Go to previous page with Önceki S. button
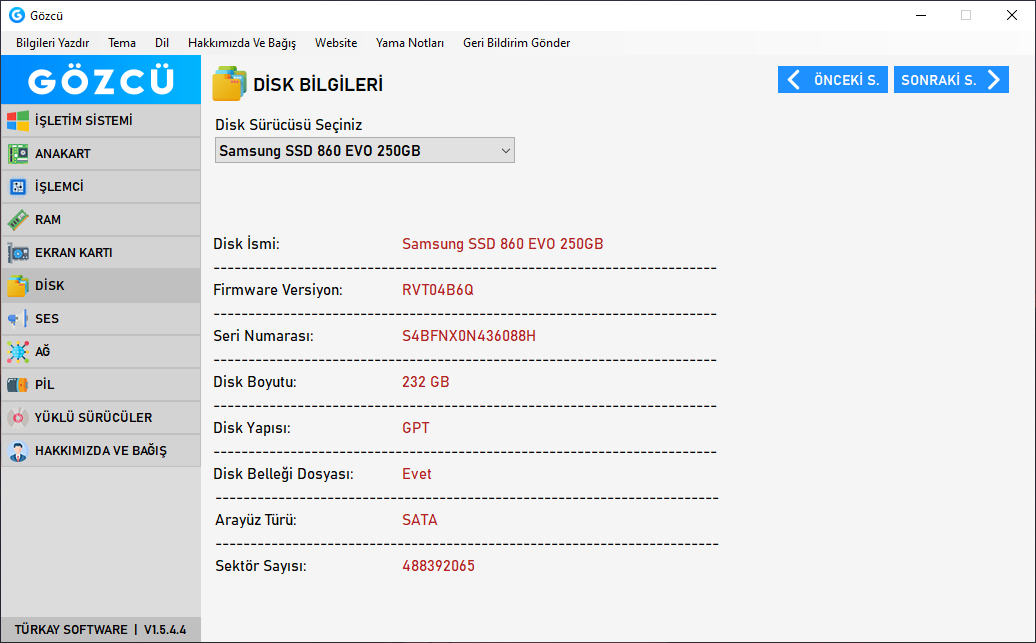1036x643 pixels. [x=832, y=80]
